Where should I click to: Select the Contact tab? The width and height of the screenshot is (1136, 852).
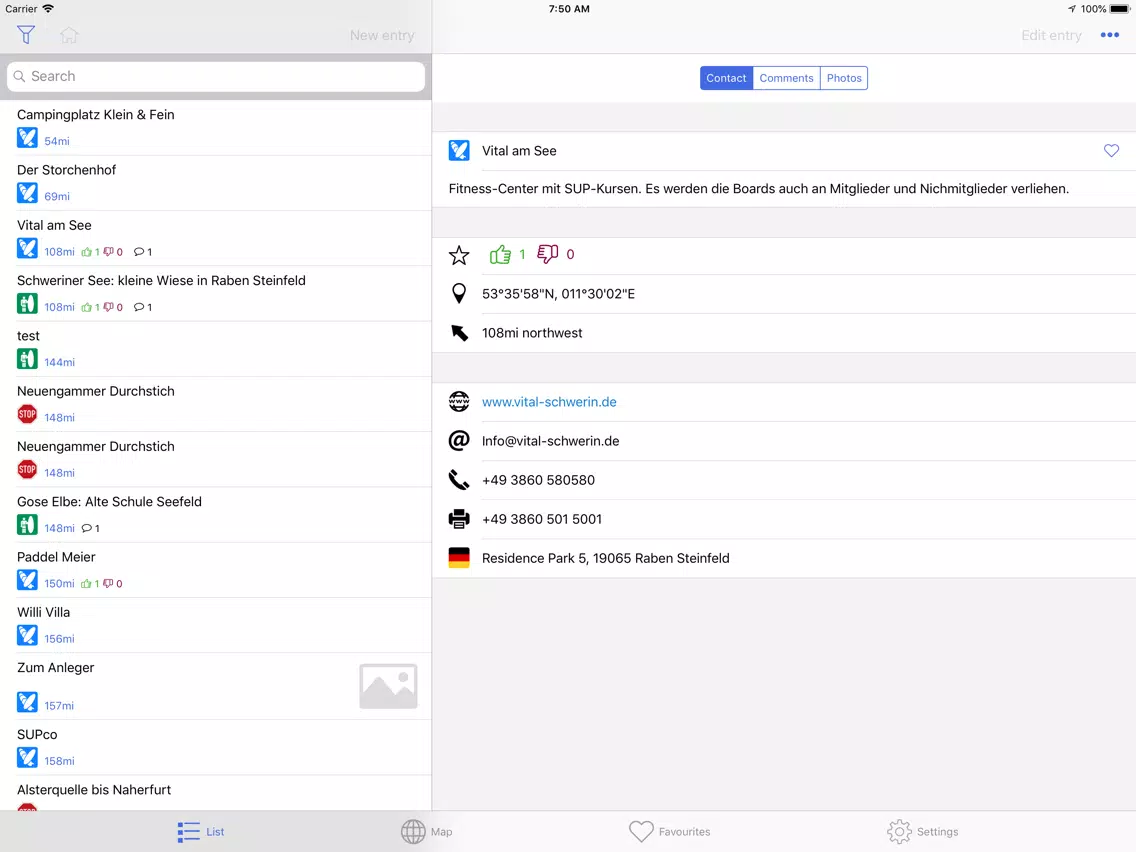click(726, 78)
